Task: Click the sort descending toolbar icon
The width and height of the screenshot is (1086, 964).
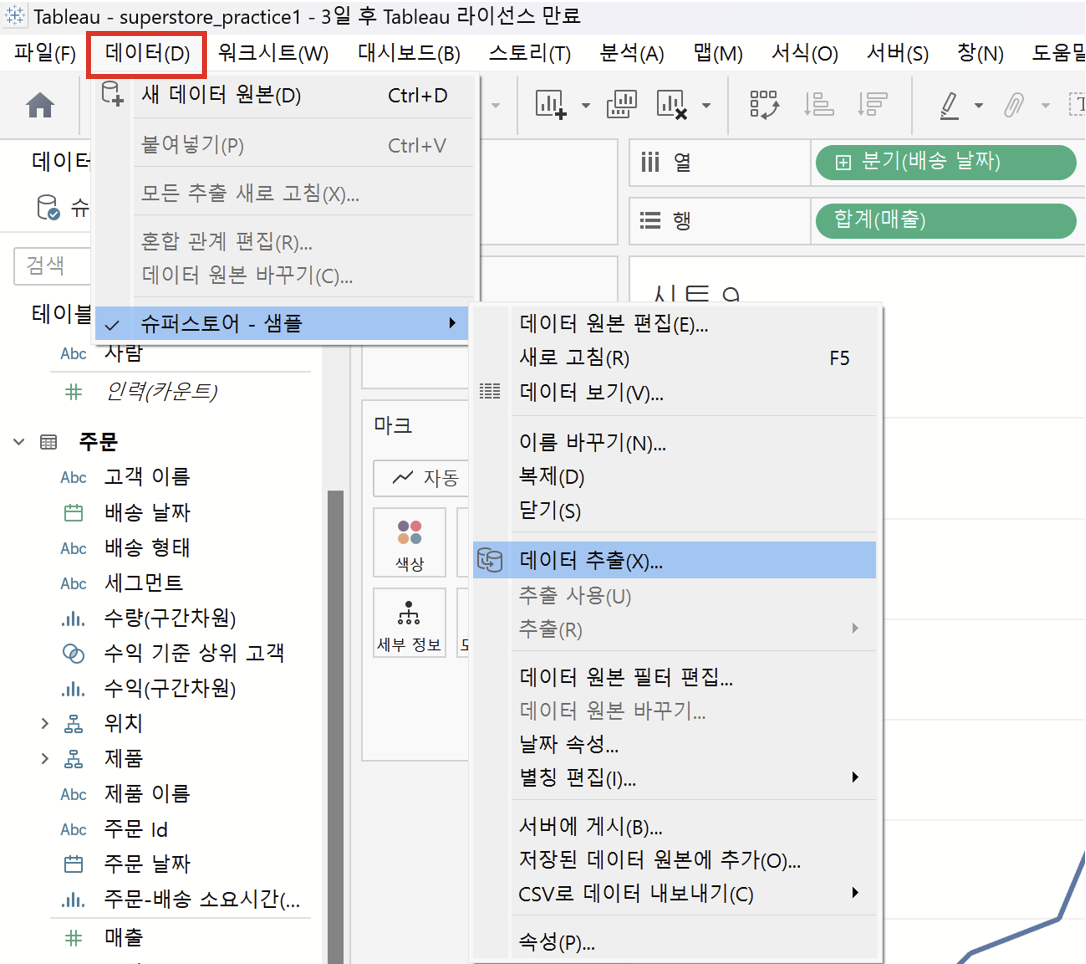Action: (x=871, y=105)
